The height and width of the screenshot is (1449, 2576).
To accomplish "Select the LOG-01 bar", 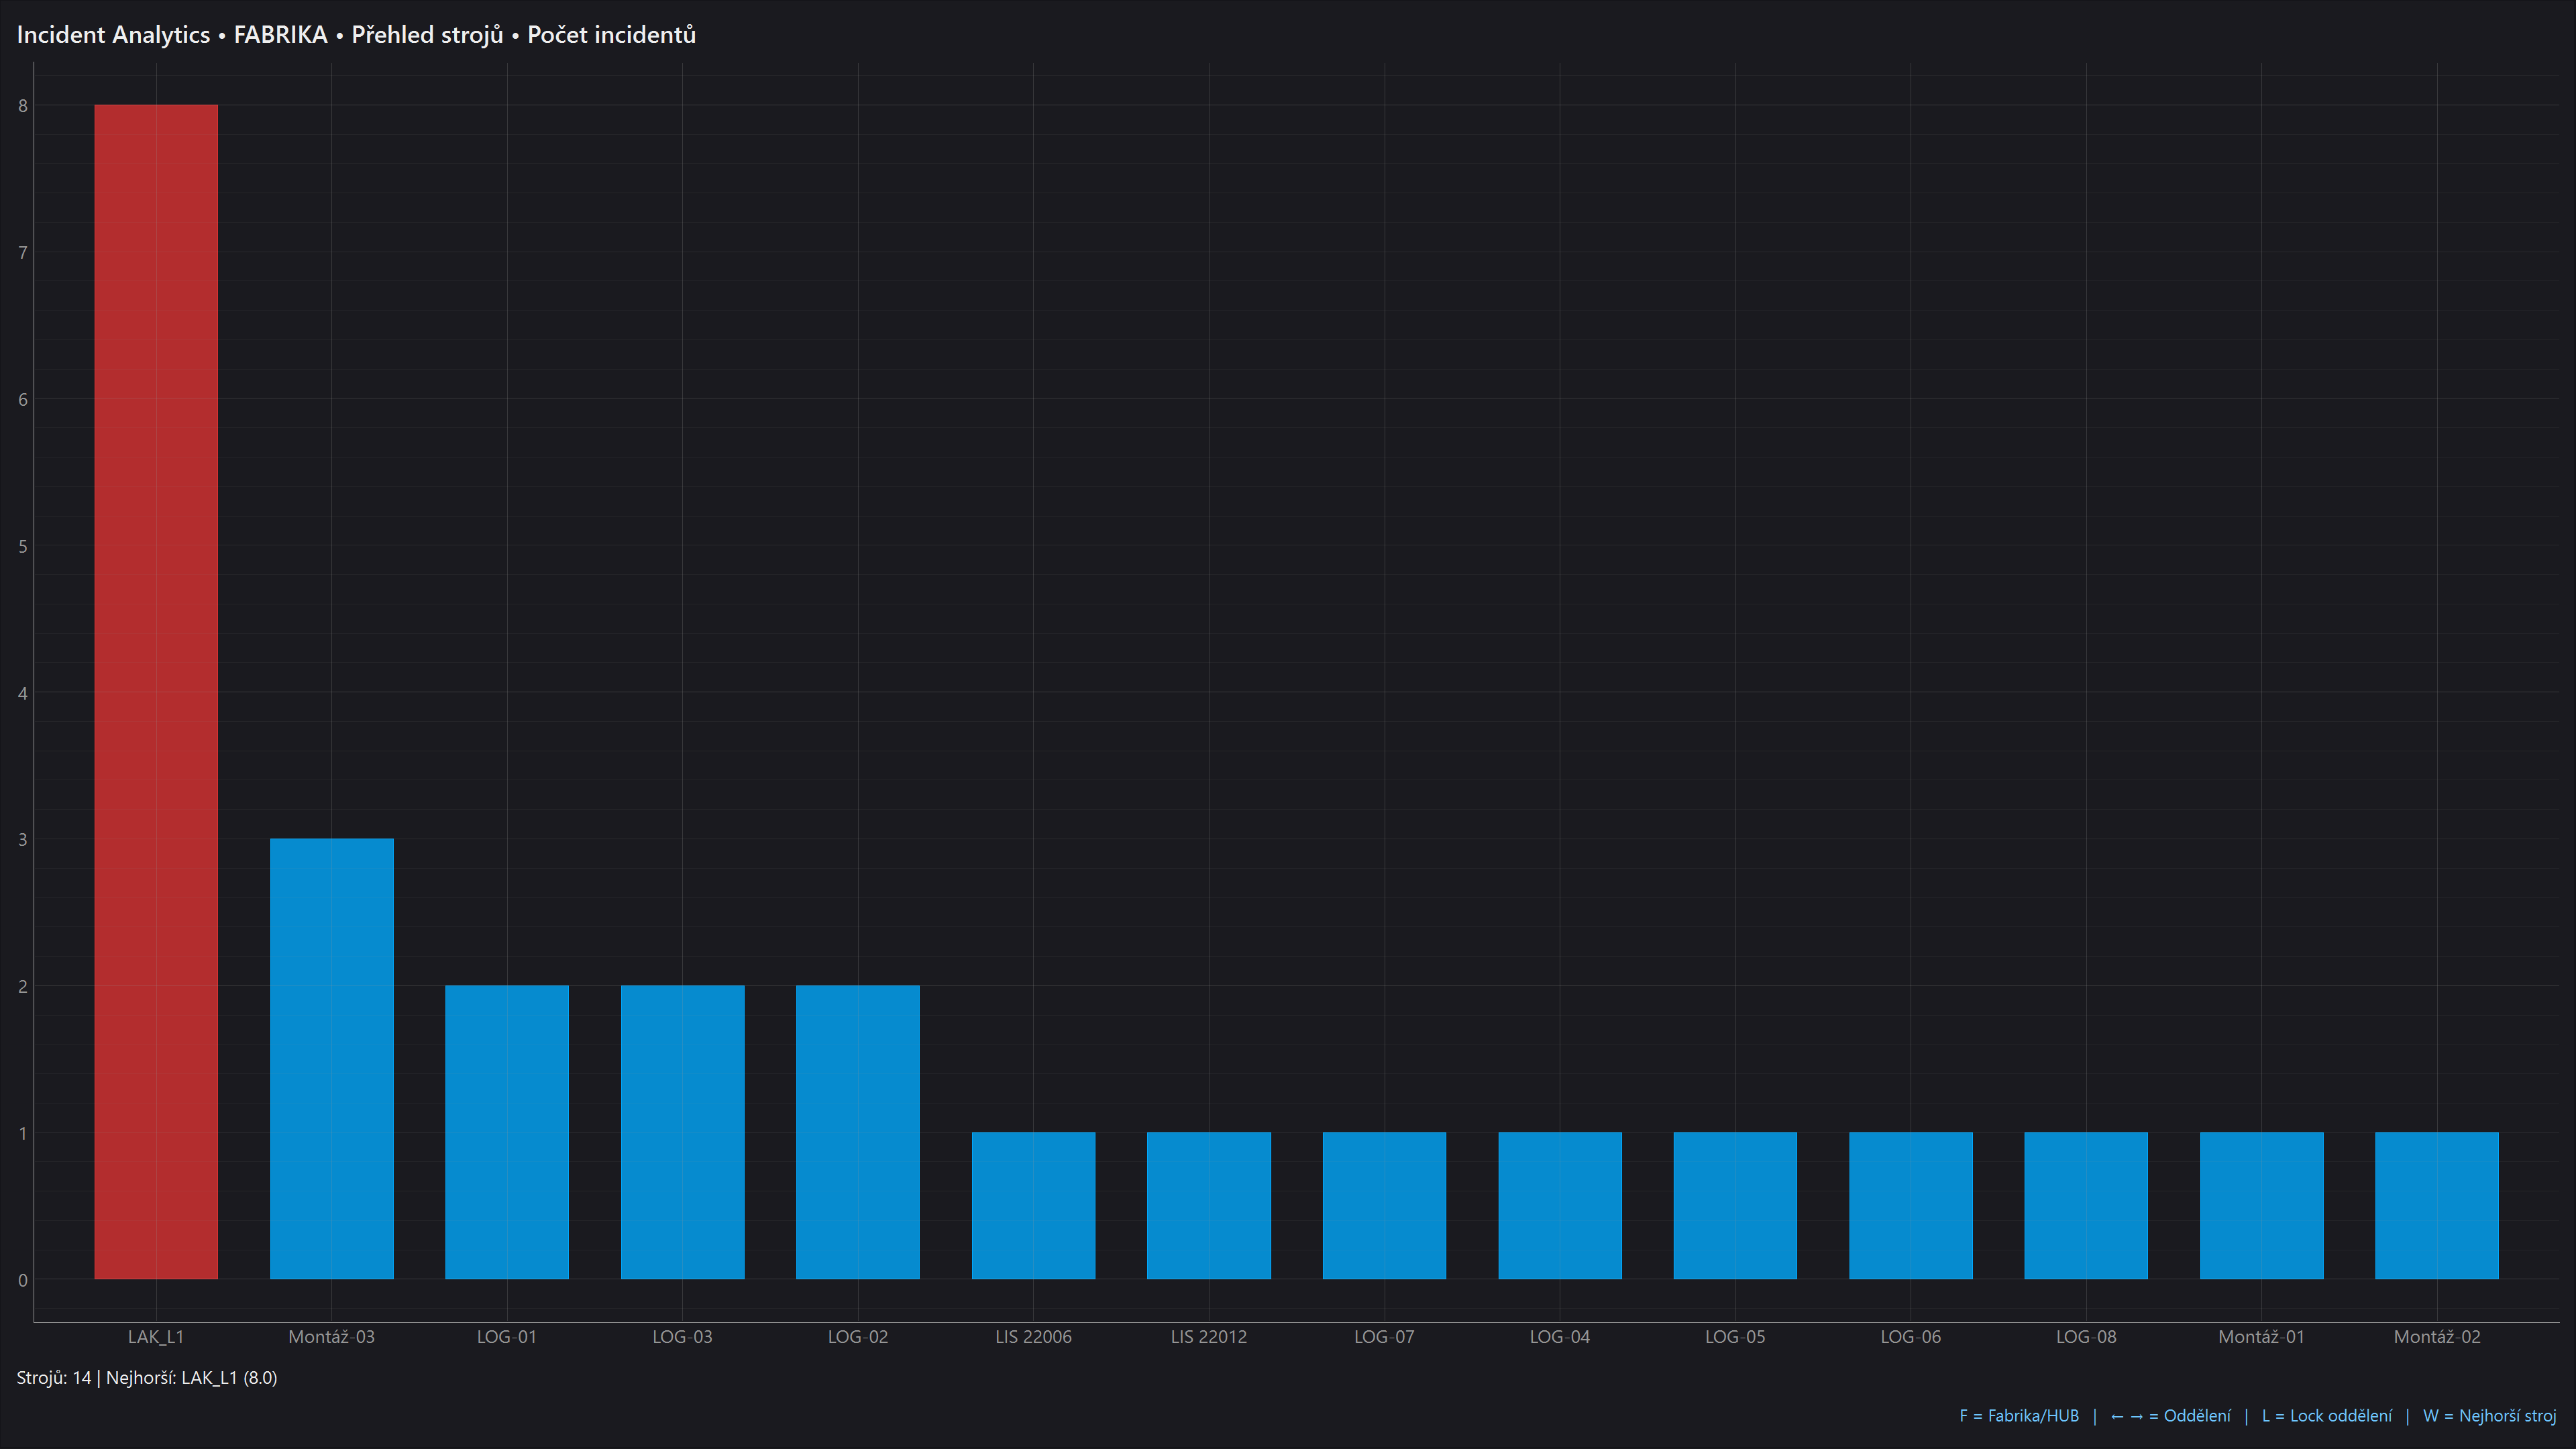I will (x=507, y=1132).
